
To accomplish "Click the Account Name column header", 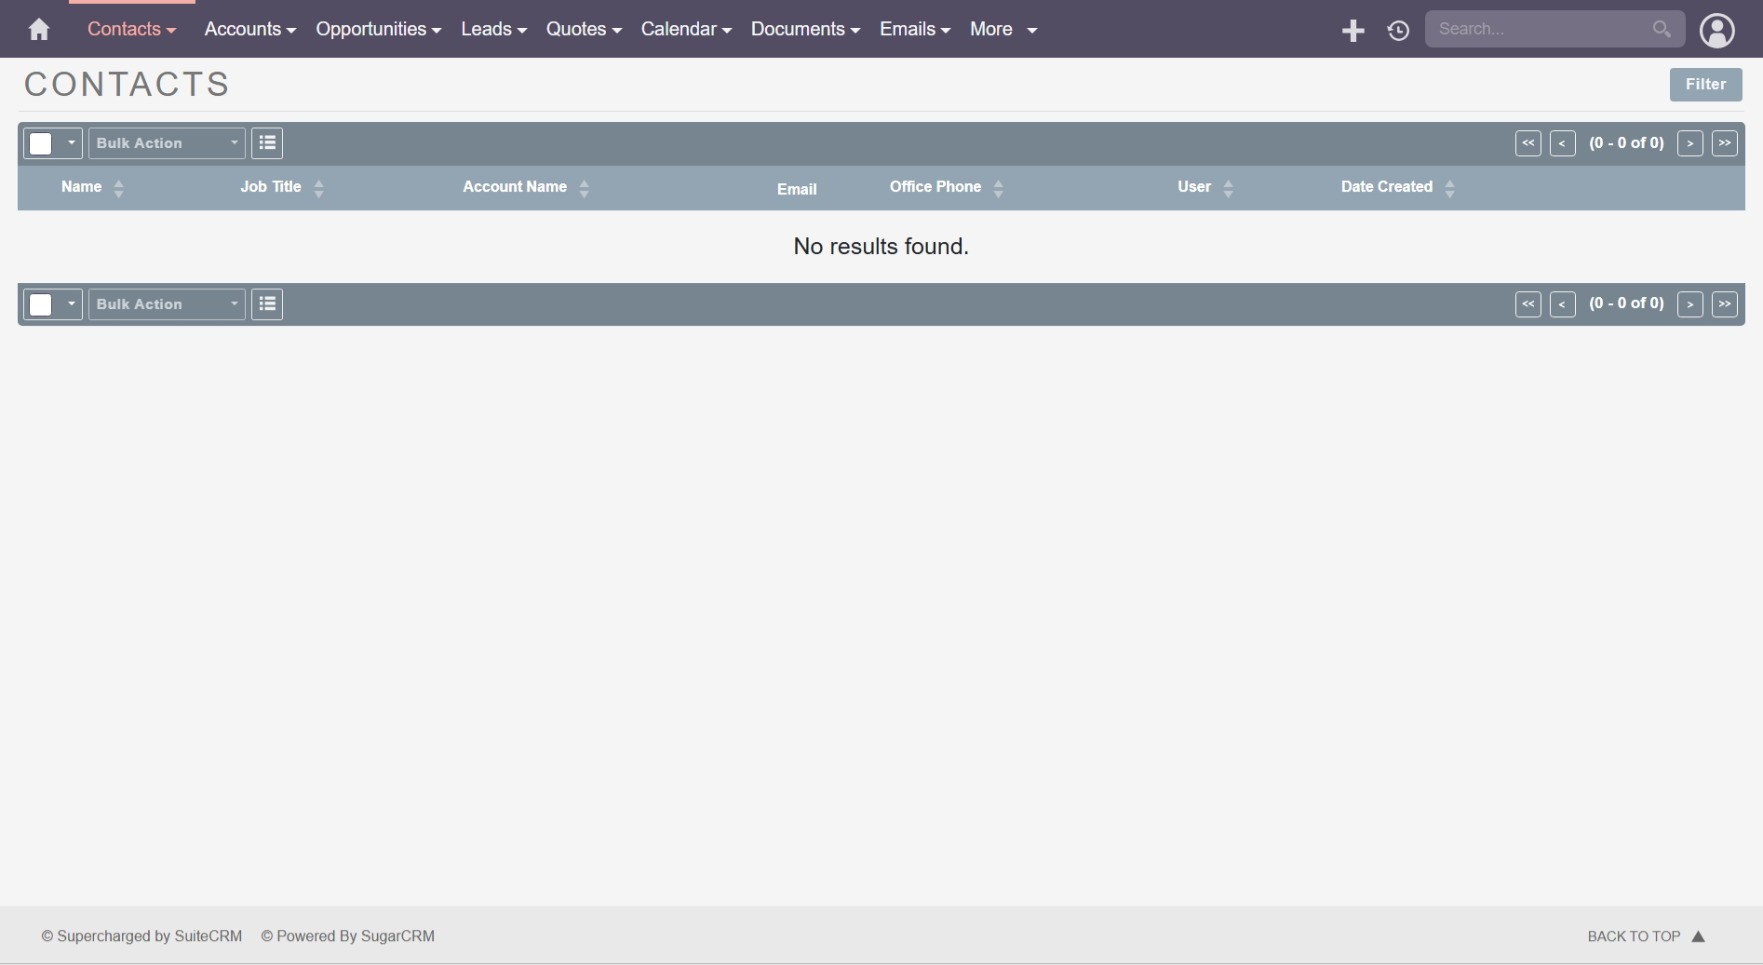I will 514,187.
